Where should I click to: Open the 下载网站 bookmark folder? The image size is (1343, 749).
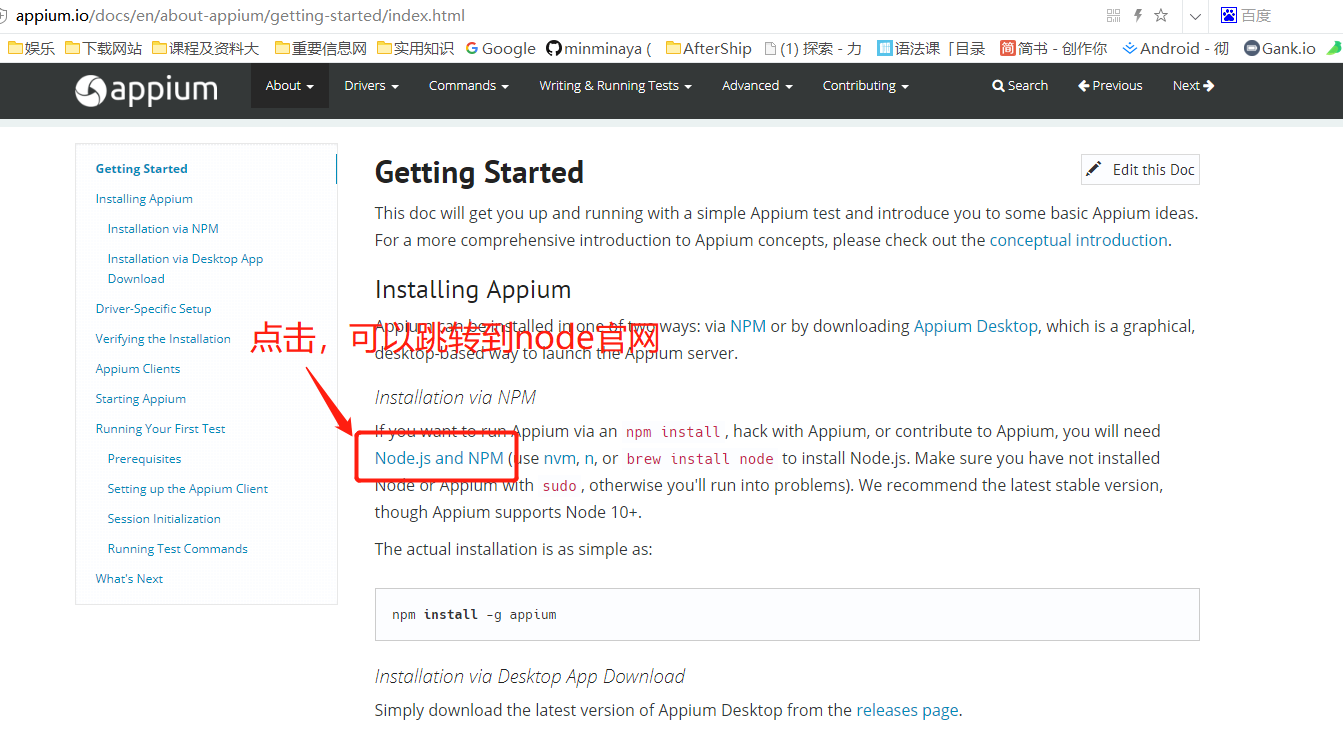pos(106,48)
